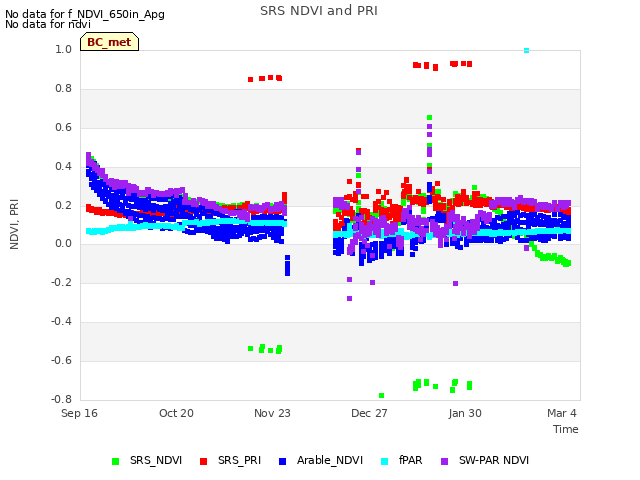Click the 0.6 y-axis tick label
The image size is (640, 480).
pyautogui.click(x=63, y=127)
